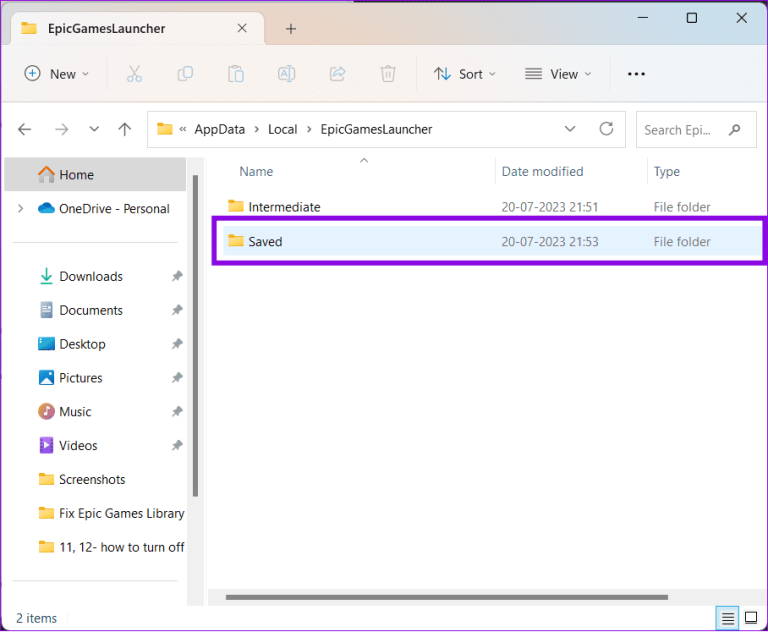The image size is (768, 632).
Task: Open the View dropdown
Action: click(558, 74)
